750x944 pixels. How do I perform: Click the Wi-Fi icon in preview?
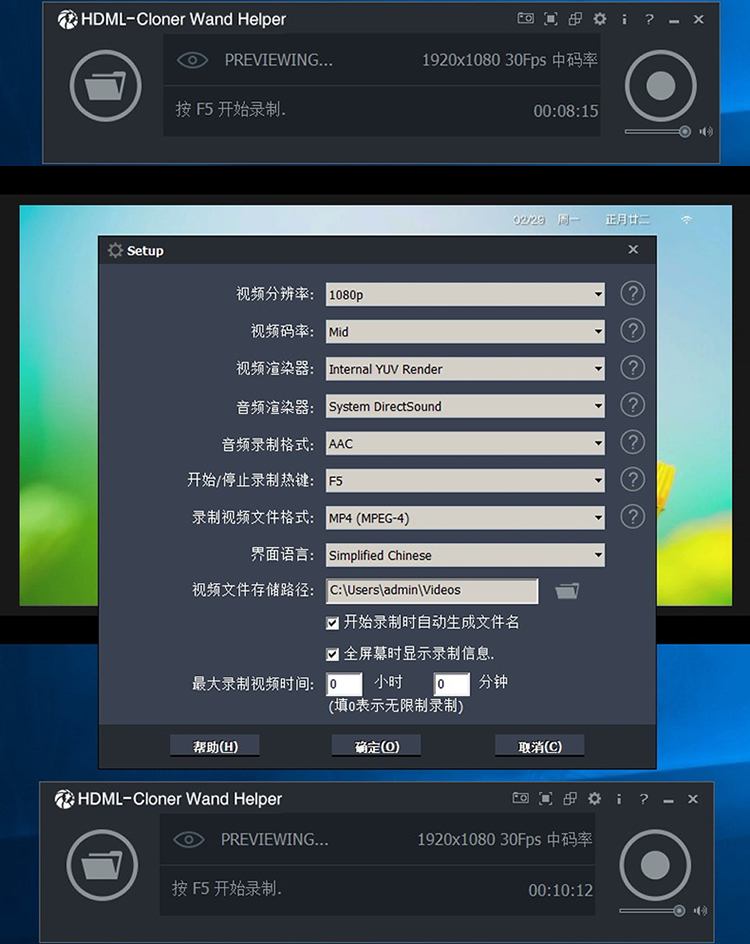coord(686,220)
